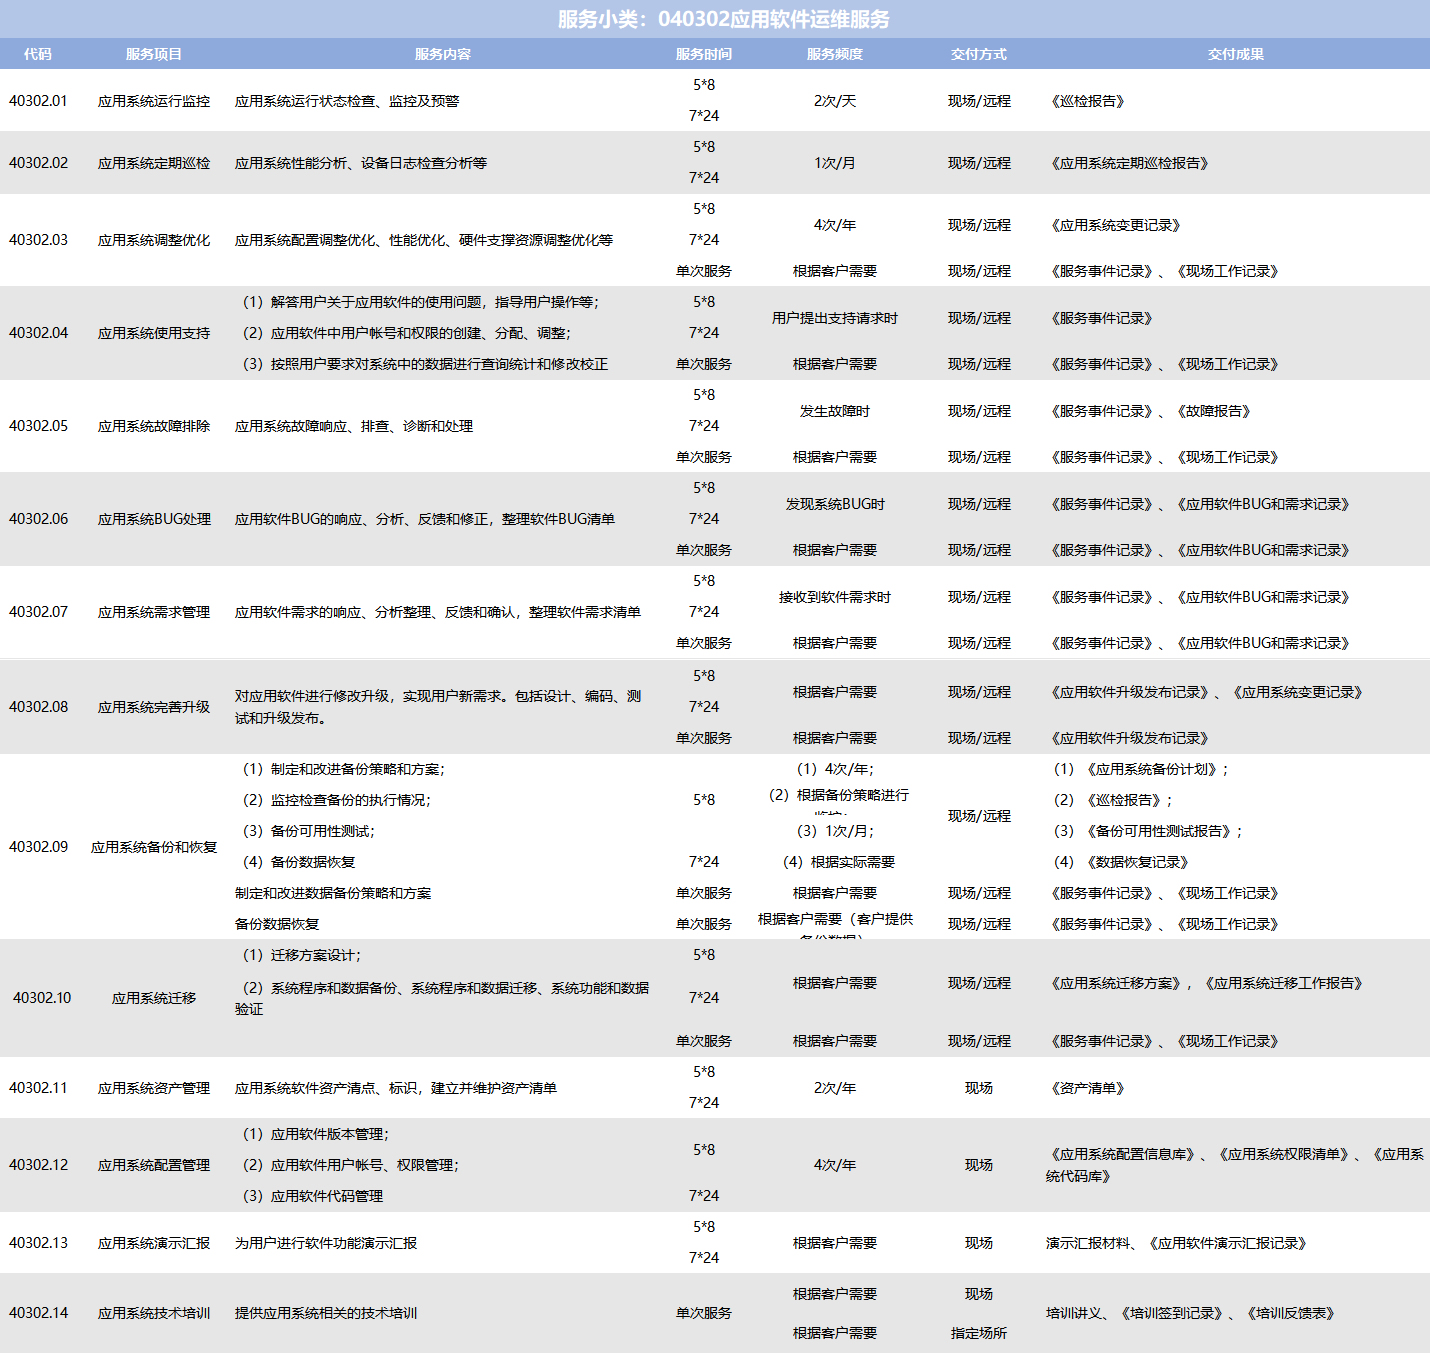Click the 用户提出支持请求时 frequency cell

[834, 318]
